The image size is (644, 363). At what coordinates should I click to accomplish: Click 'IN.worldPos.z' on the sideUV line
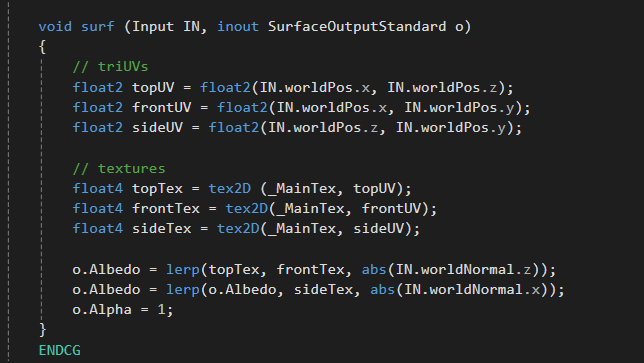pyautogui.click(x=323, y=128)
